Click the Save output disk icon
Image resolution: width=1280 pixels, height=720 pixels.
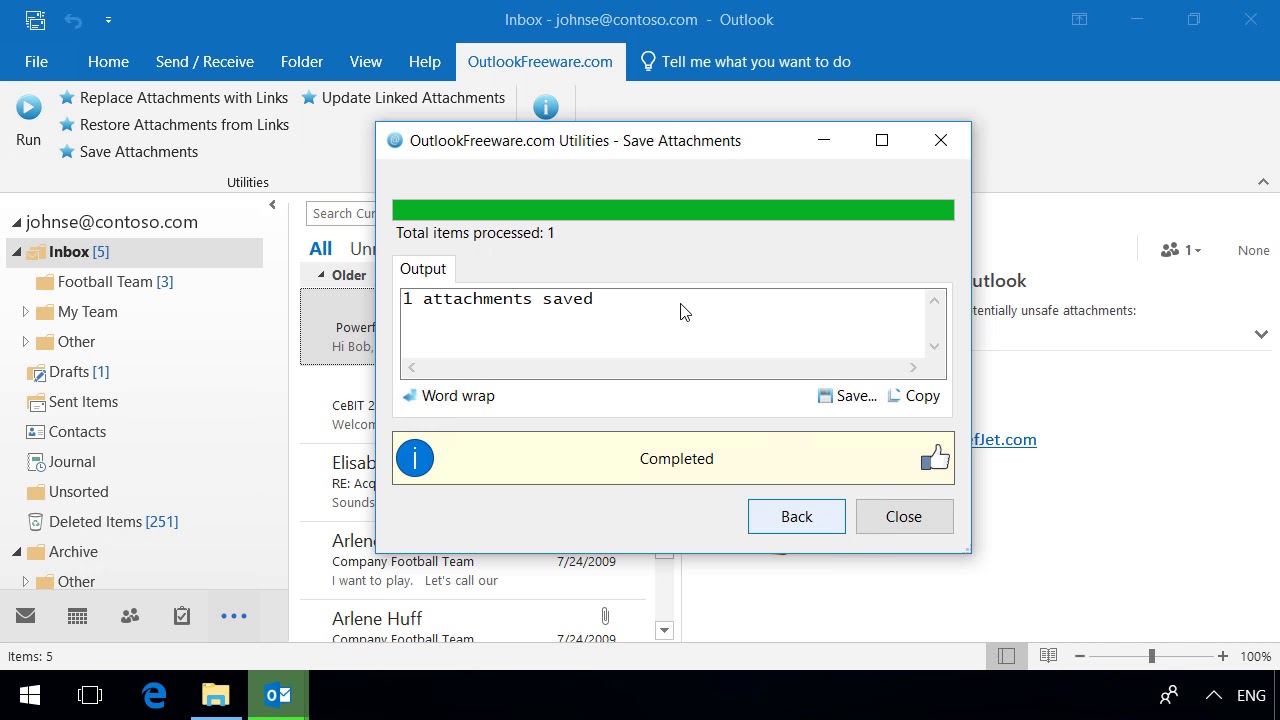(x=825, y=396)
